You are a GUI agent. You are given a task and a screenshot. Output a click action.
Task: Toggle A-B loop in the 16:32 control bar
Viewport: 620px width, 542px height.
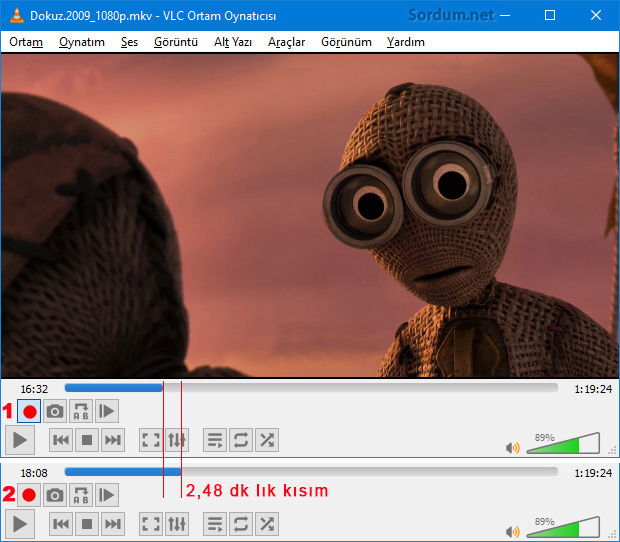(81, 412)
